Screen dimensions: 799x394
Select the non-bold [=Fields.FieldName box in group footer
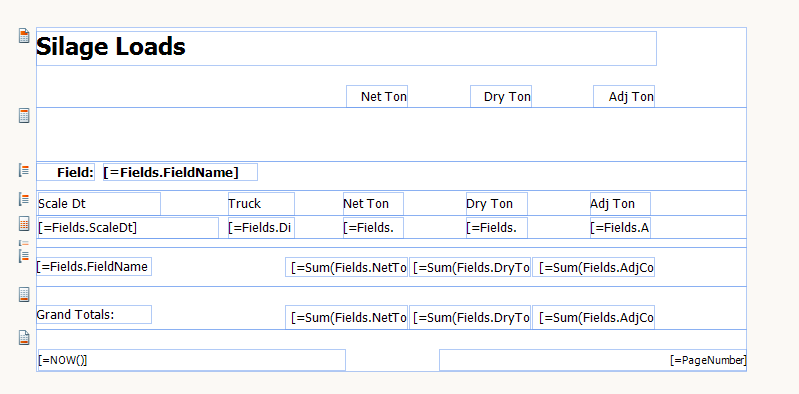94,267
